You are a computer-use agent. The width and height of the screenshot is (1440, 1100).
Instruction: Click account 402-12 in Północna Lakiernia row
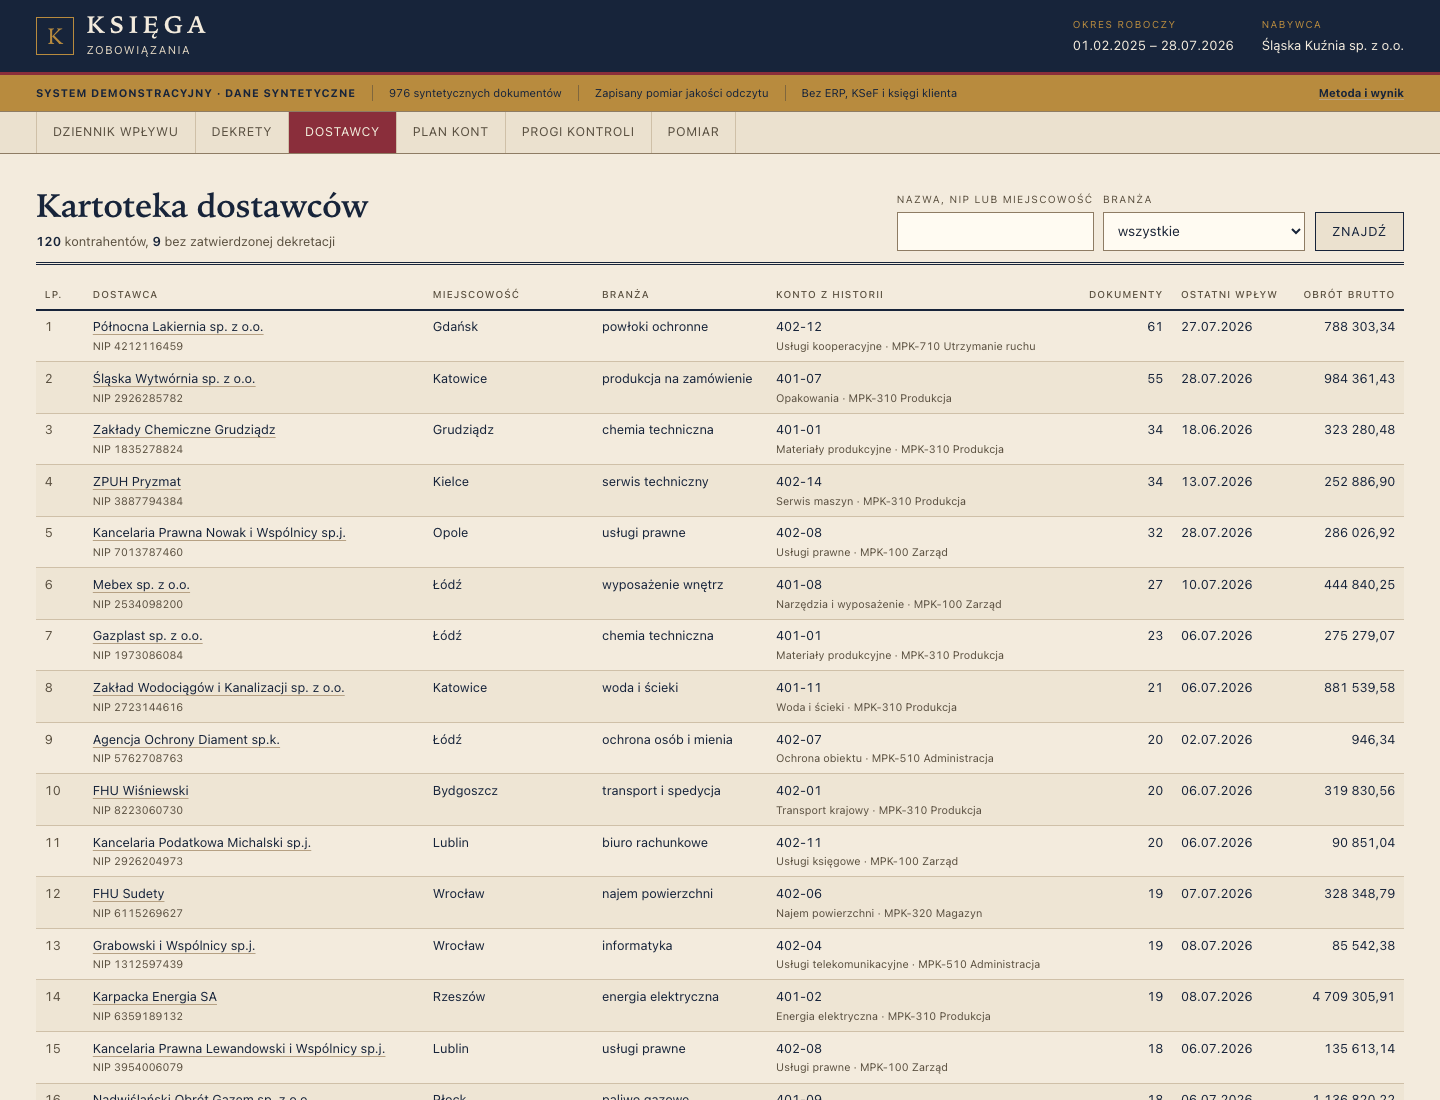tap(799, 327)
